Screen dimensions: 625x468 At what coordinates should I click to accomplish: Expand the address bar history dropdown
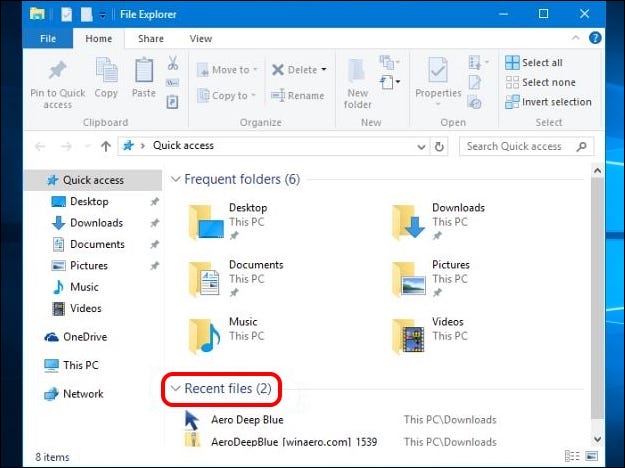(421, 147)
